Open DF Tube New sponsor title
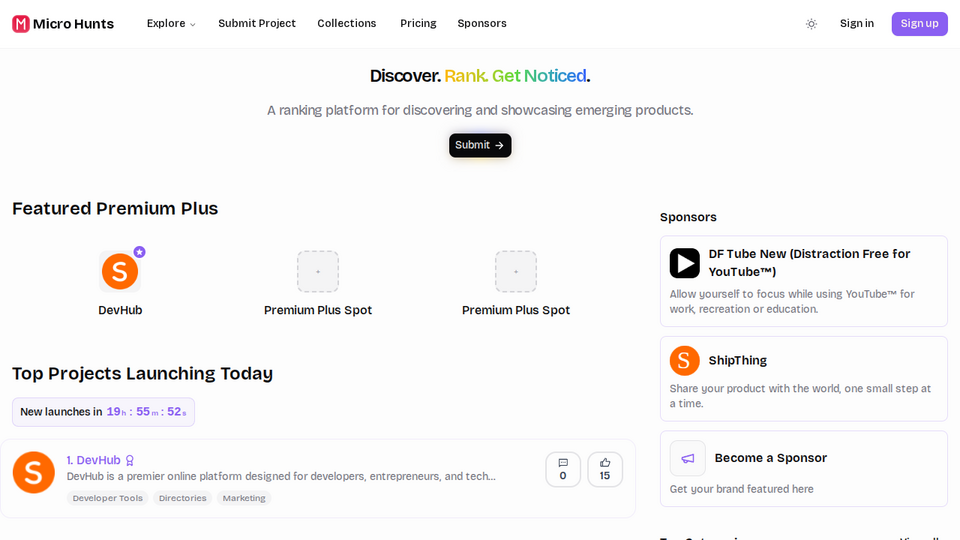 [x=809, y=263]
